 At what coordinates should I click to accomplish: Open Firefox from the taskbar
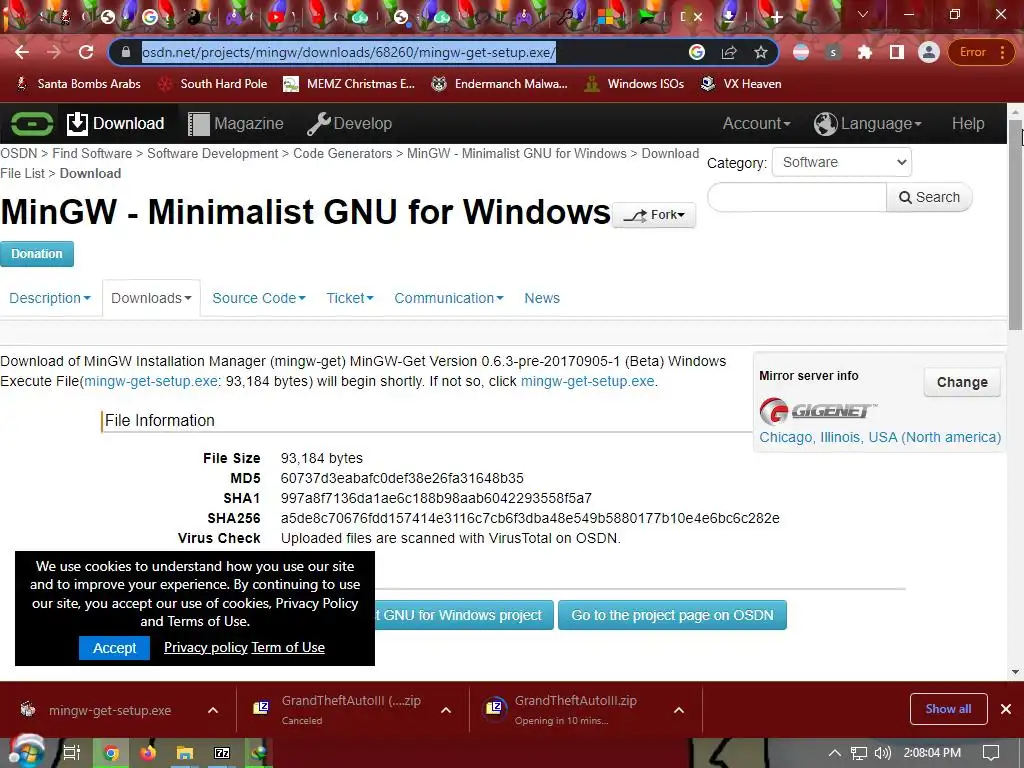[x=148, y=753]
